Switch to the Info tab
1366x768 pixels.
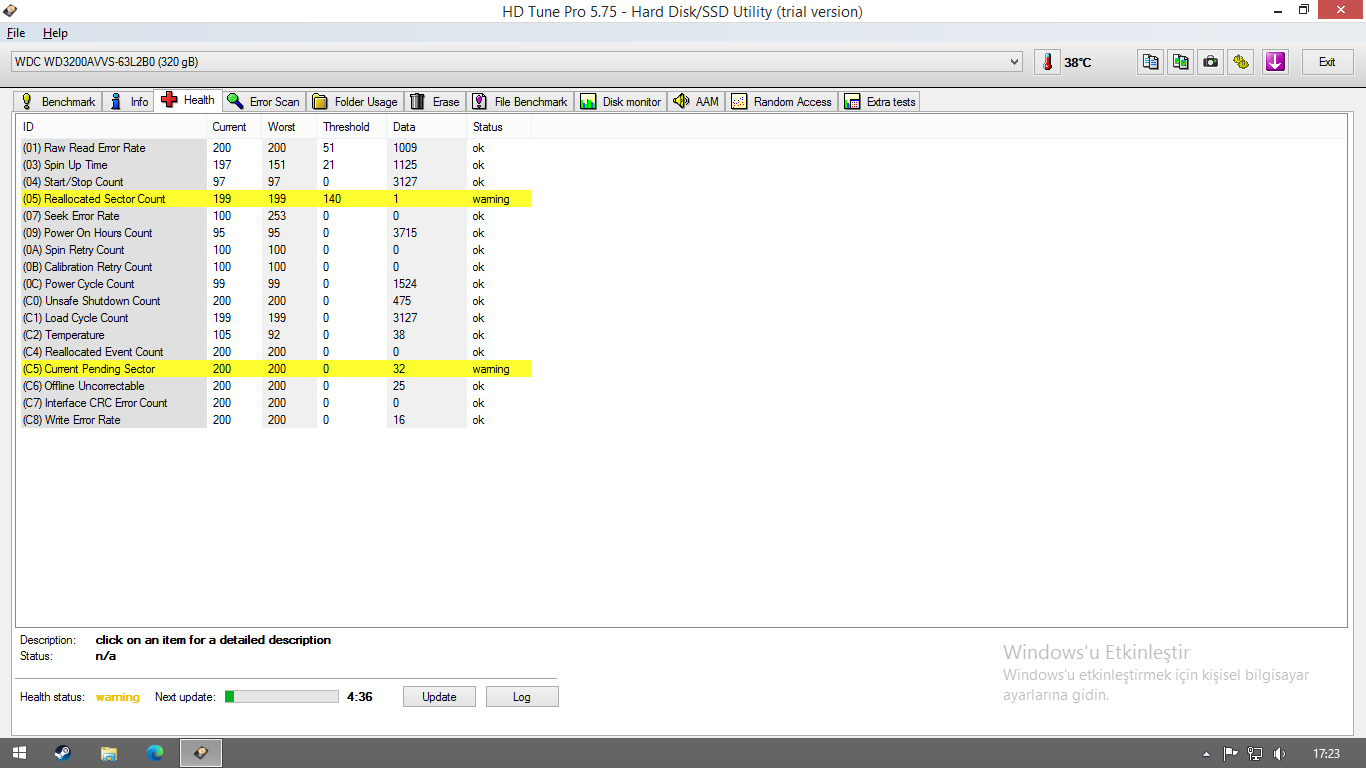[129, 101]
